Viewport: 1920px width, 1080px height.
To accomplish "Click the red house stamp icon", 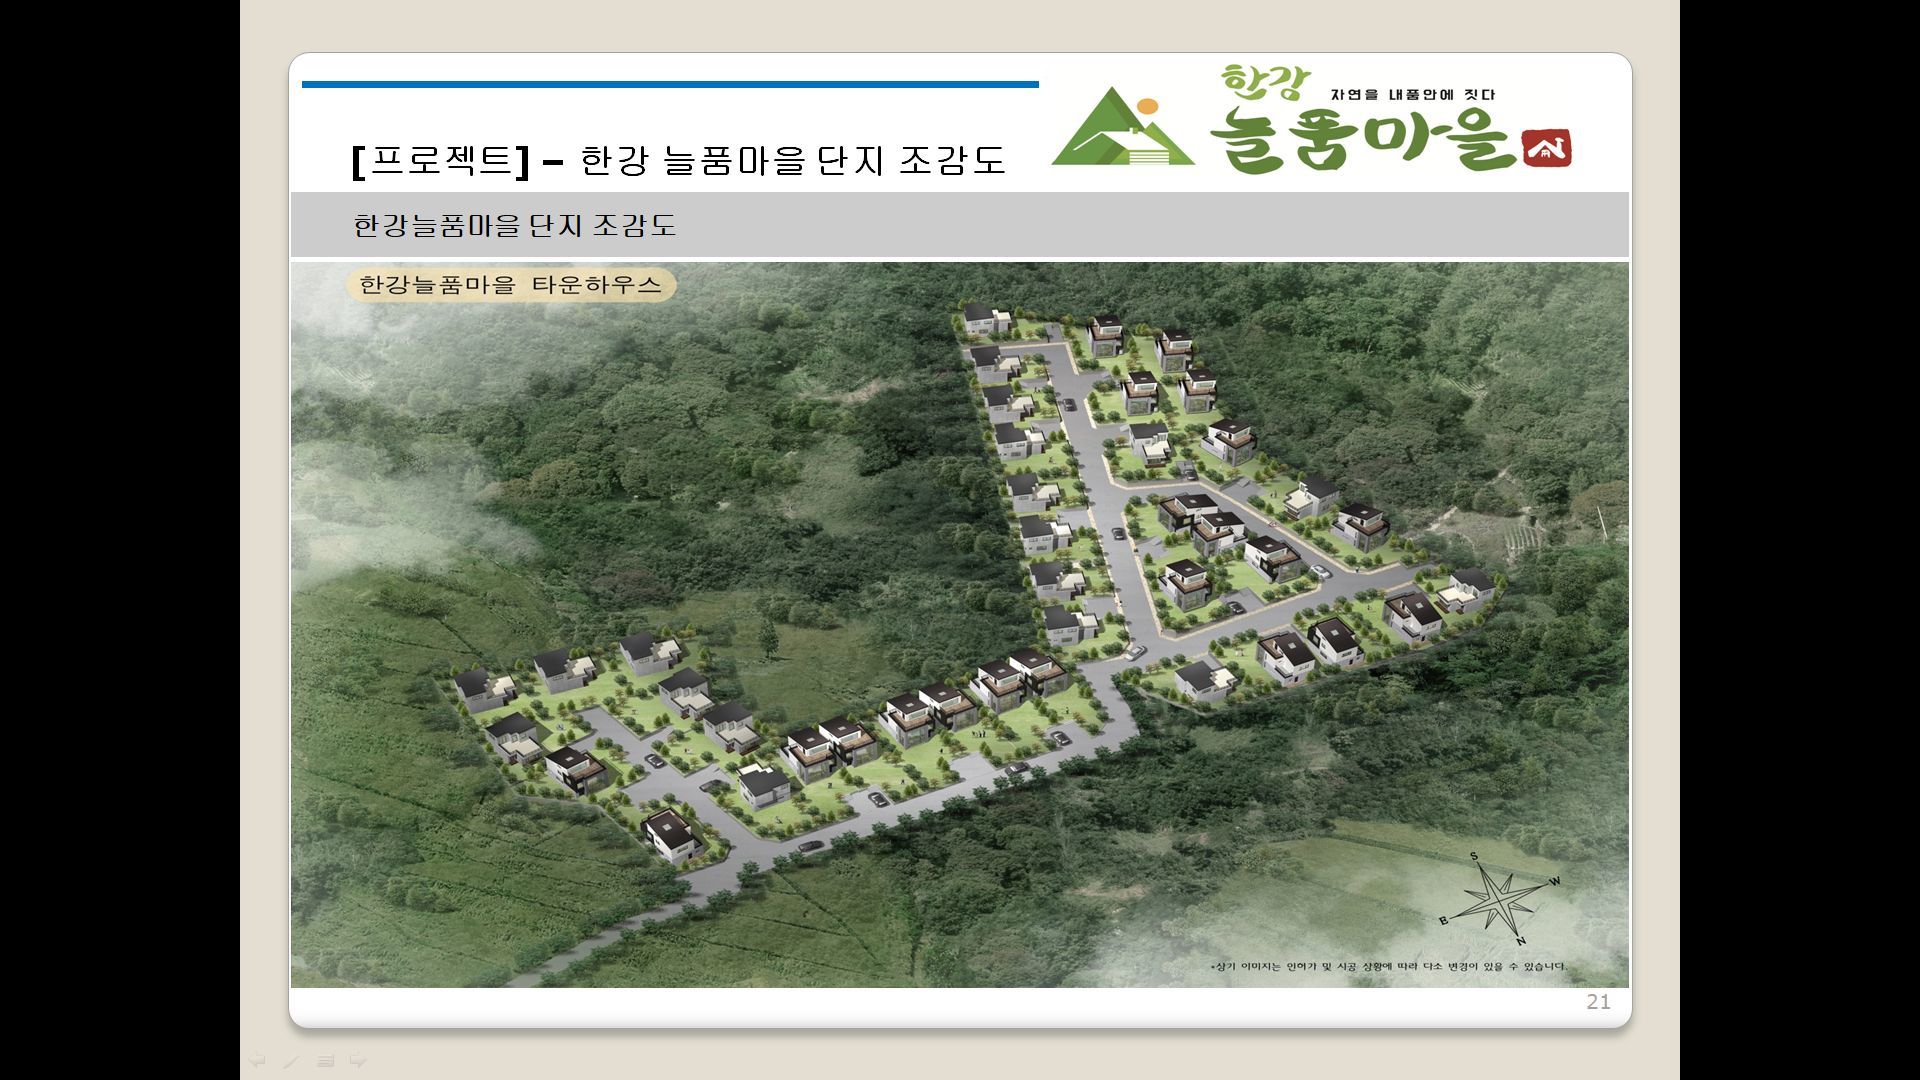I will (1546, 149).
